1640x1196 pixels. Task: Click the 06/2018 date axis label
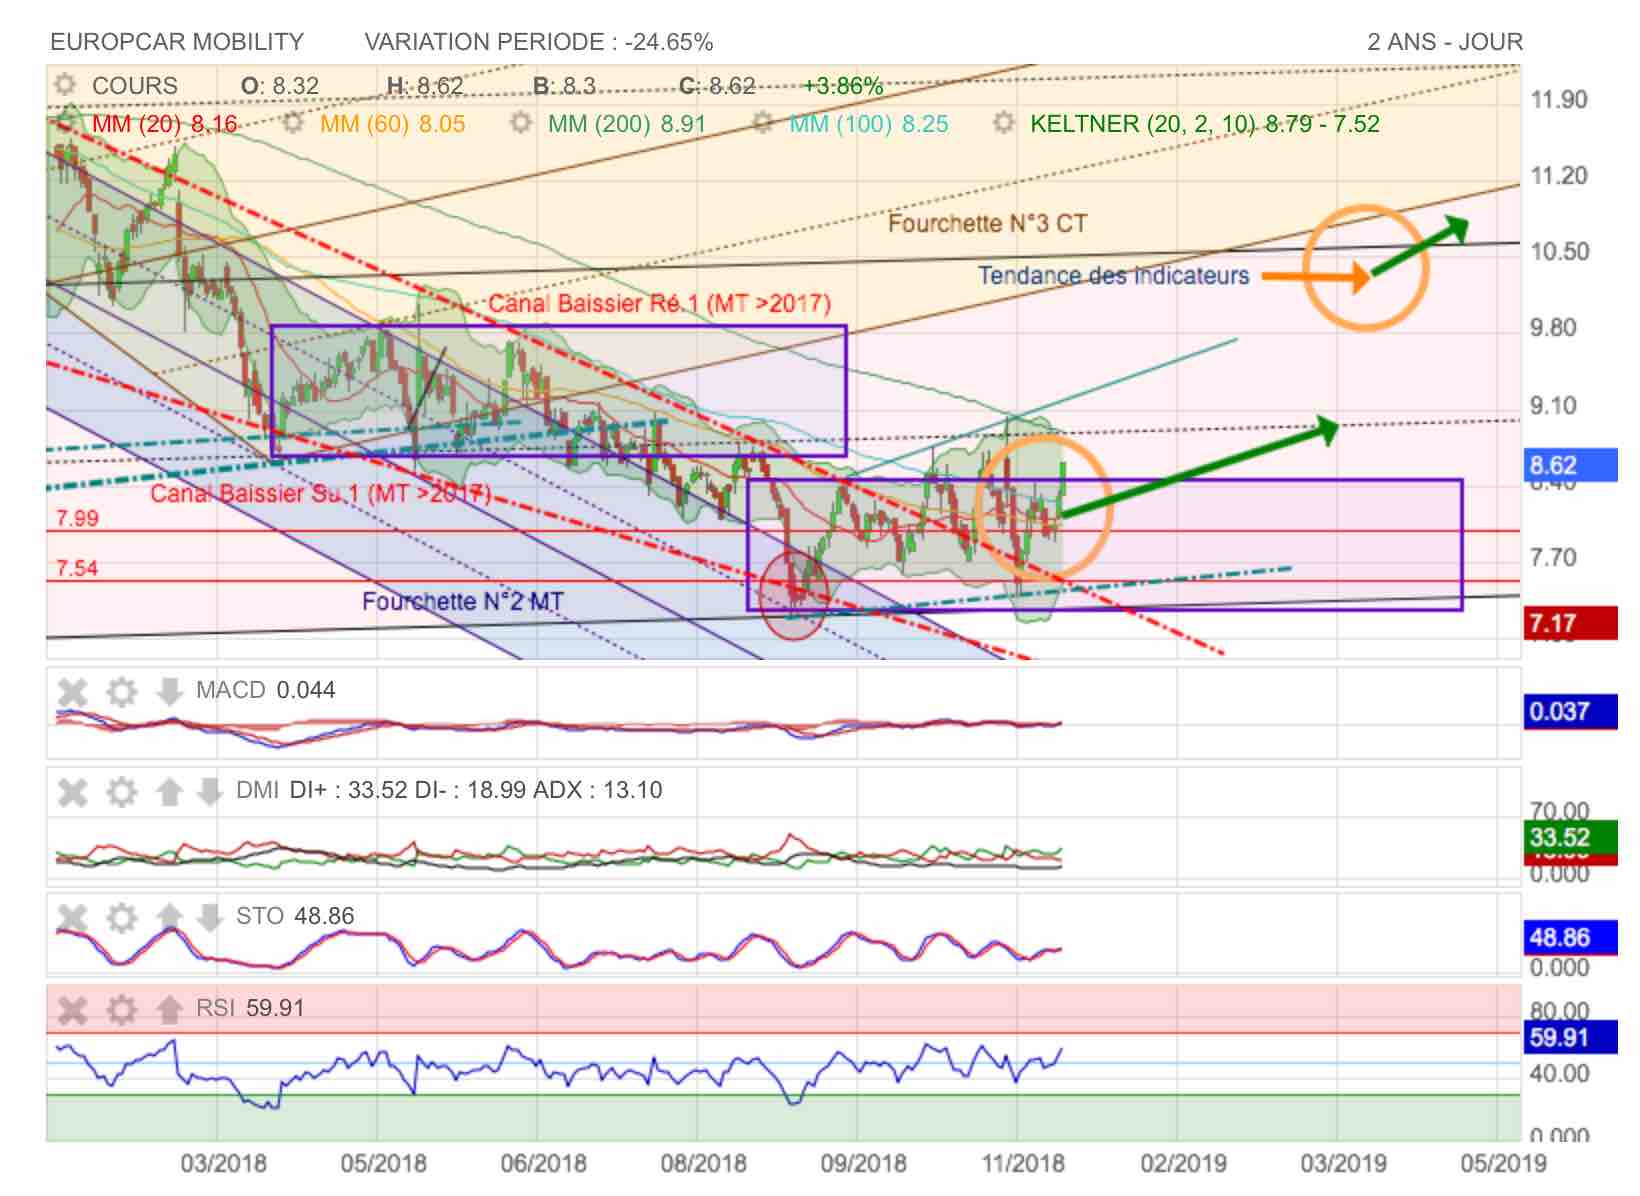click(543, 1164)
